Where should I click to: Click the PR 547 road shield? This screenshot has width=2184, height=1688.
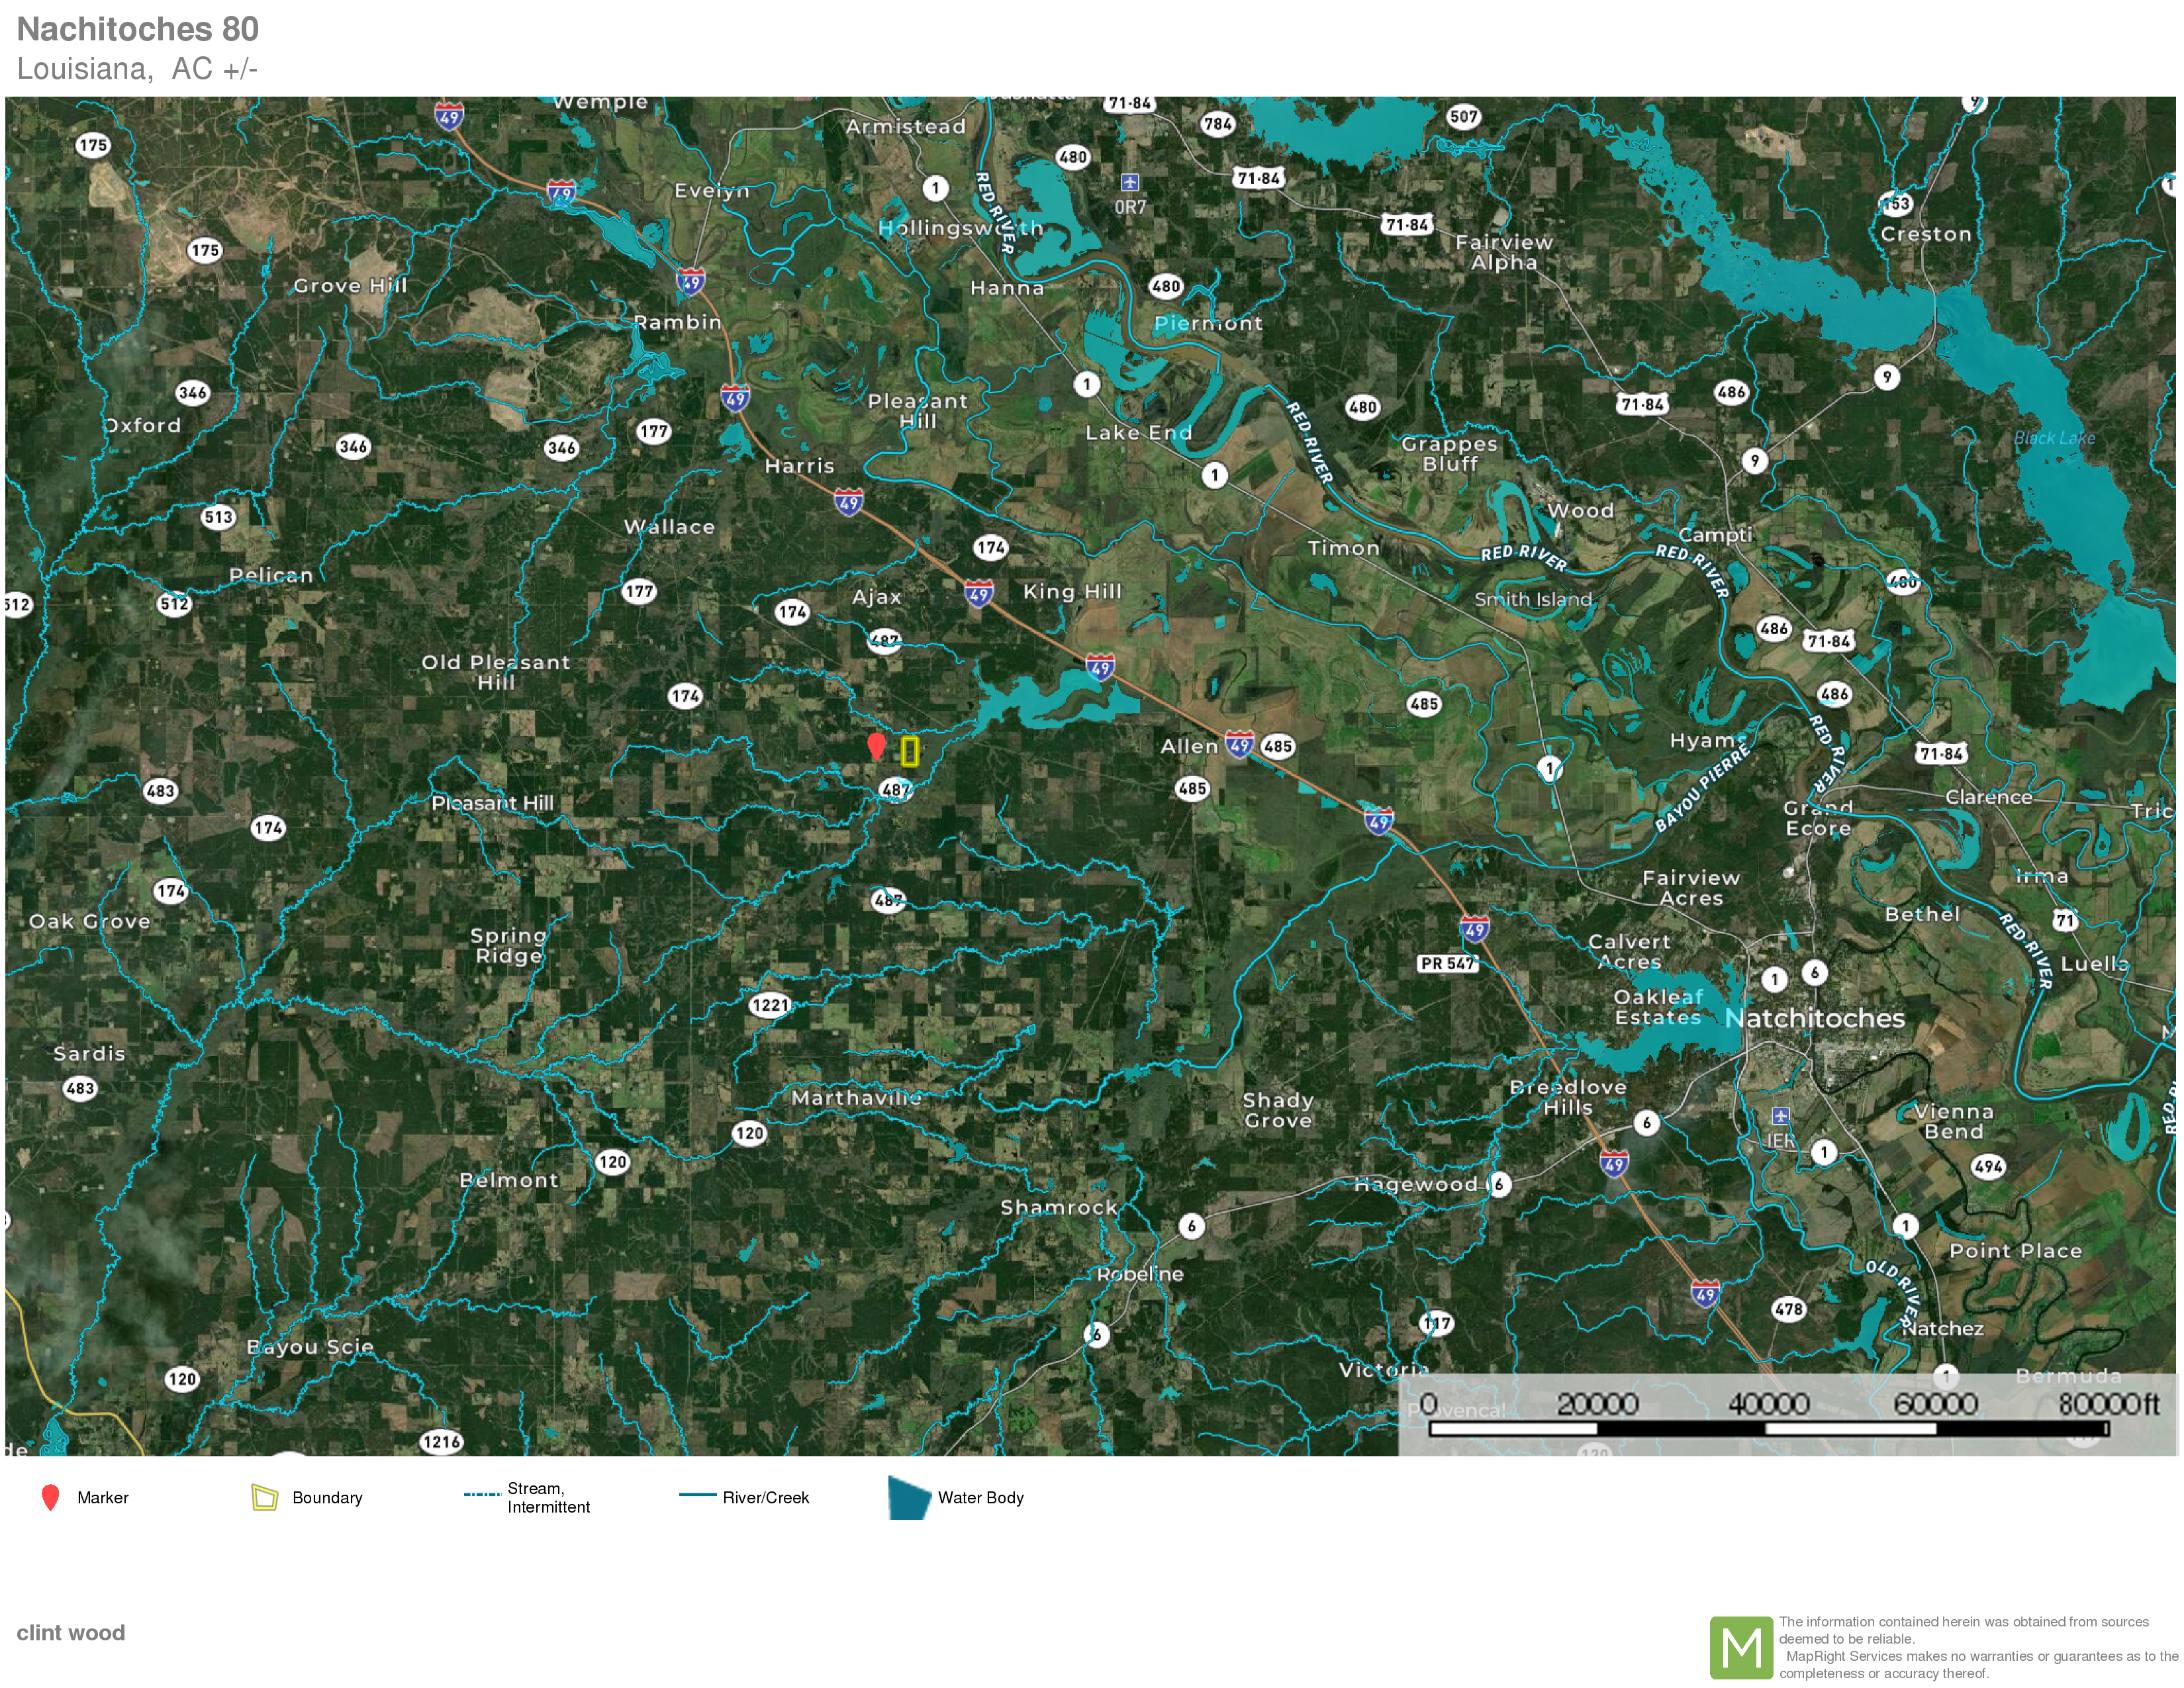pyautogui.click(x=1447, y=963)
